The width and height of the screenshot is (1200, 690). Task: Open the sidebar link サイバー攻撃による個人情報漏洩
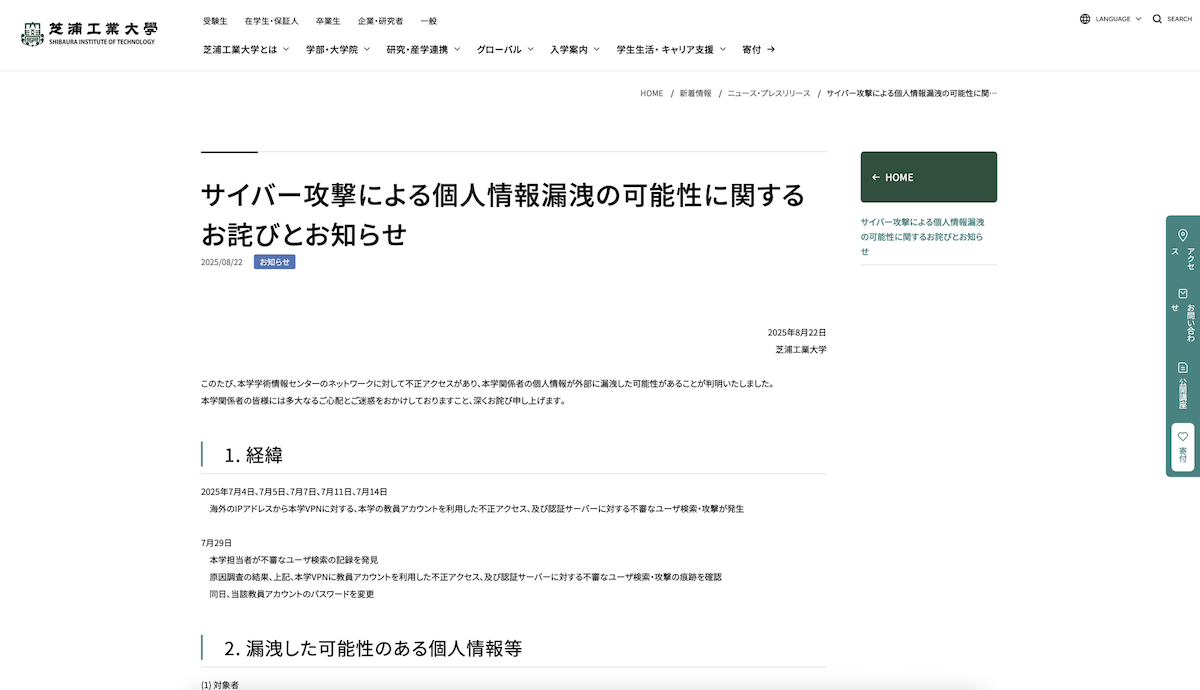coord(922,236)
